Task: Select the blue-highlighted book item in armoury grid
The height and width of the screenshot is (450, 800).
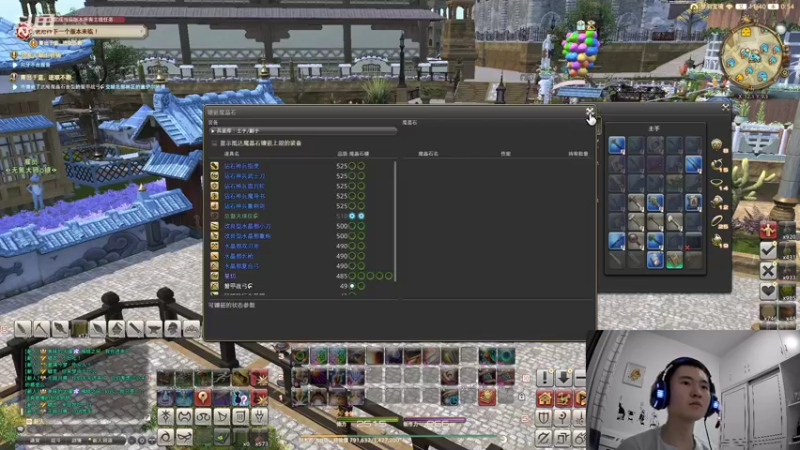Action: [693, 203]
